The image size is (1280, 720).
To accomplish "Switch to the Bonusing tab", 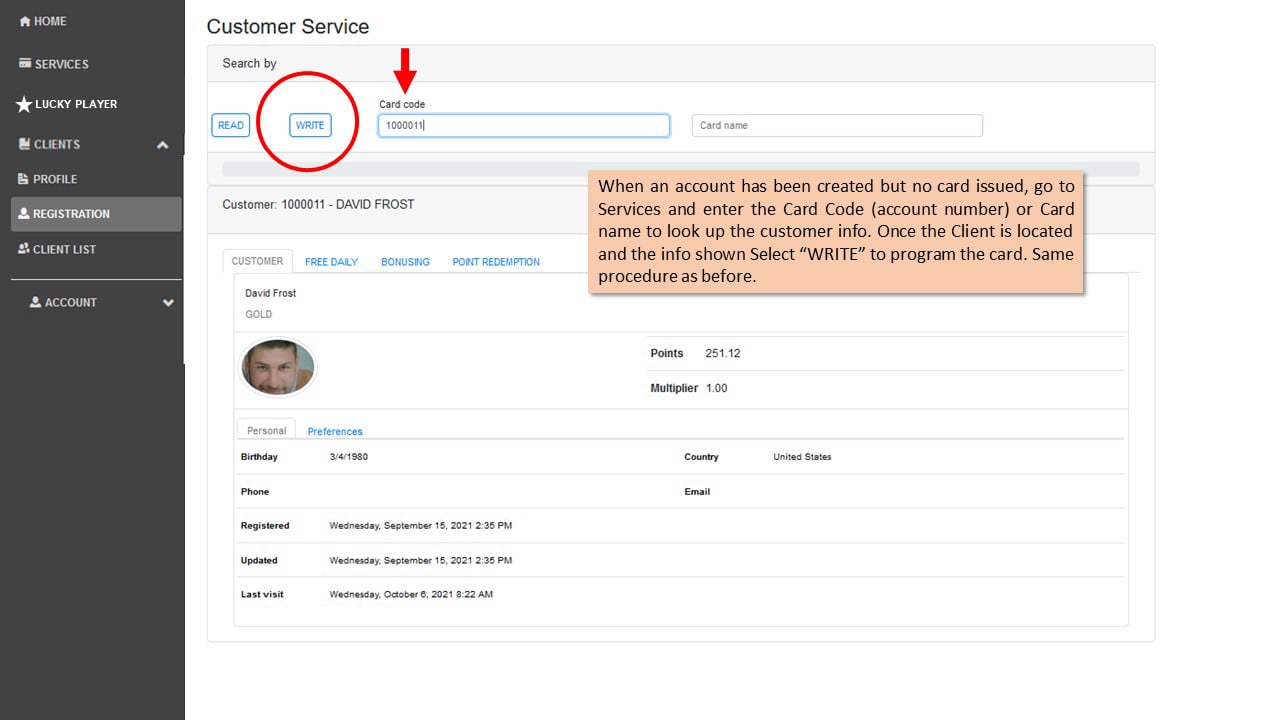I will tap(405, 262).
